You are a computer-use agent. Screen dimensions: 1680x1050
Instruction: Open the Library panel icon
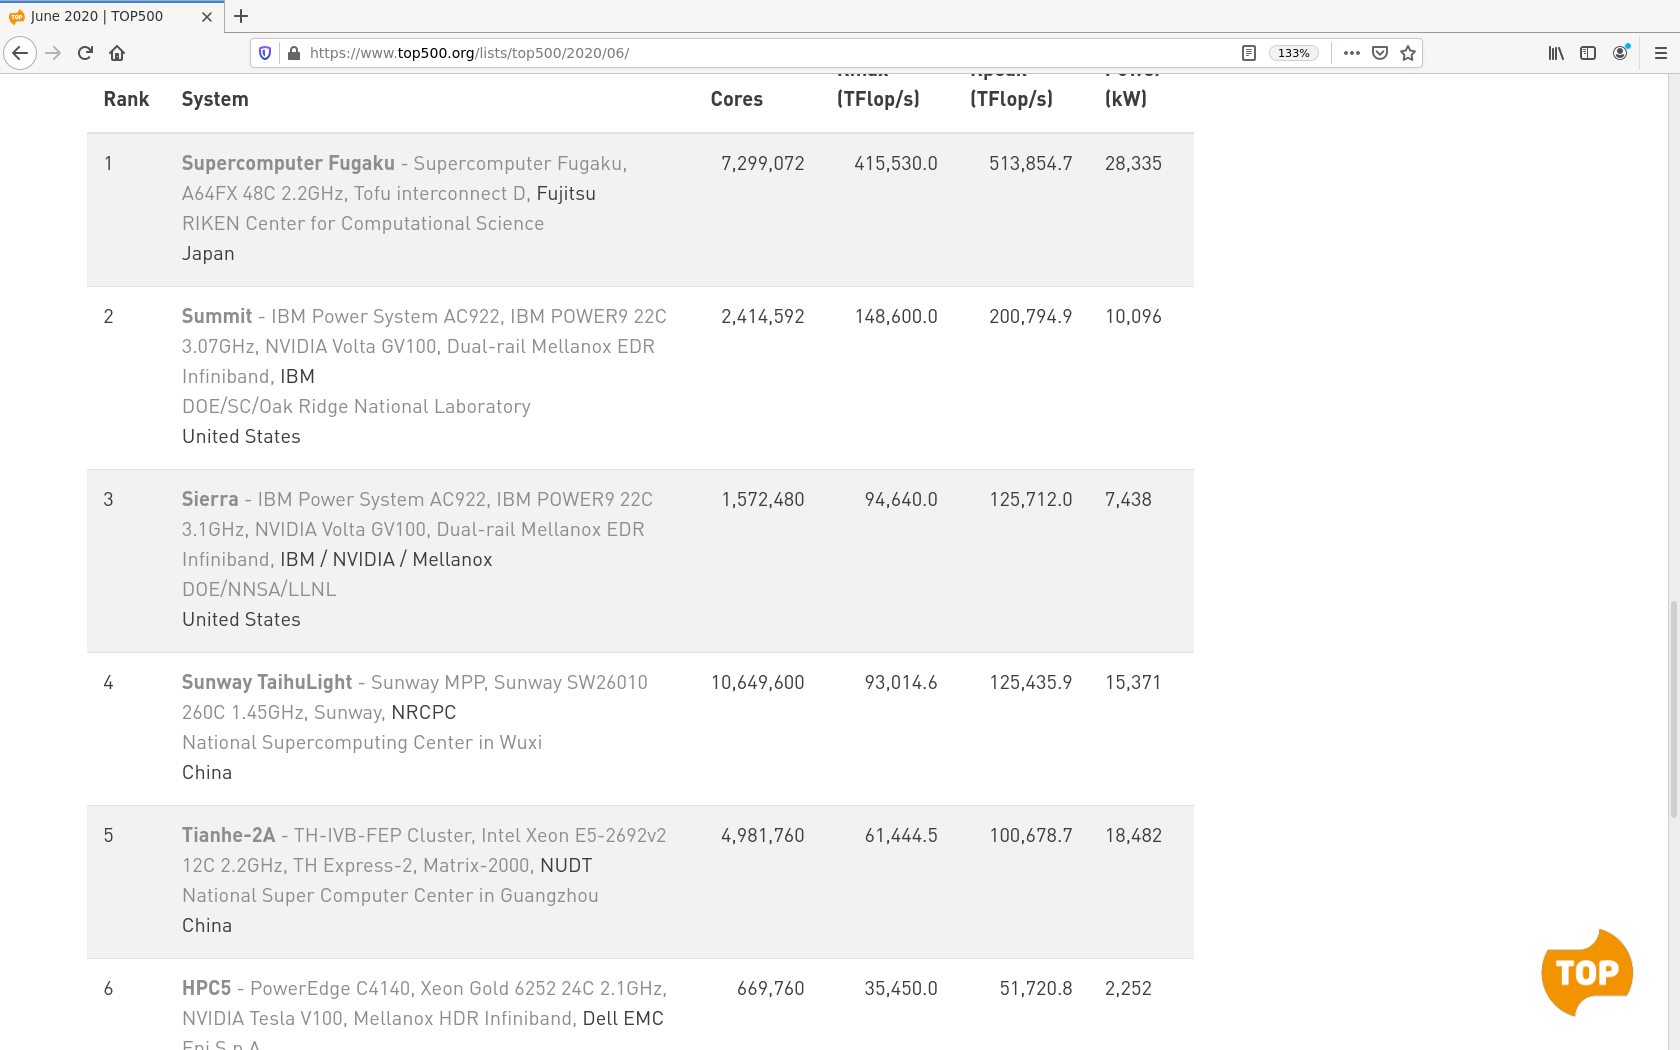(x=1556, y=53)
